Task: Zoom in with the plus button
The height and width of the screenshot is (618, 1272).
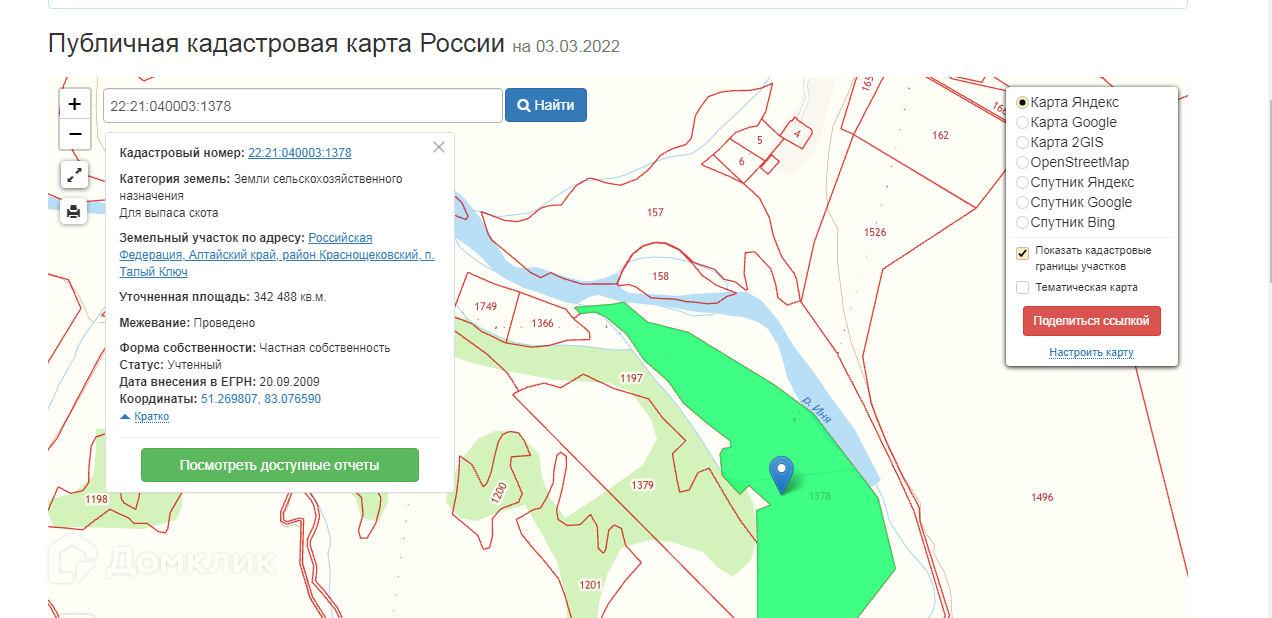Action: pyautogui.click(x=74, y=104)
